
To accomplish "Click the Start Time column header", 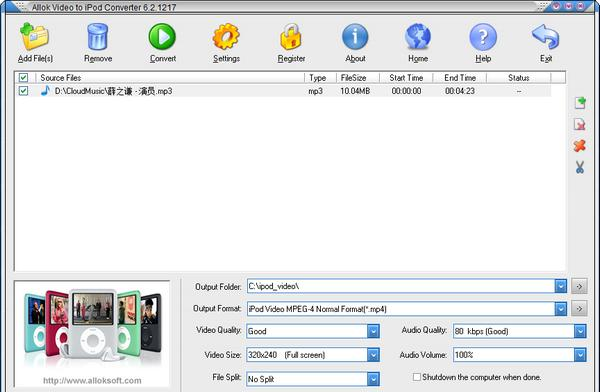I will 406,78.
